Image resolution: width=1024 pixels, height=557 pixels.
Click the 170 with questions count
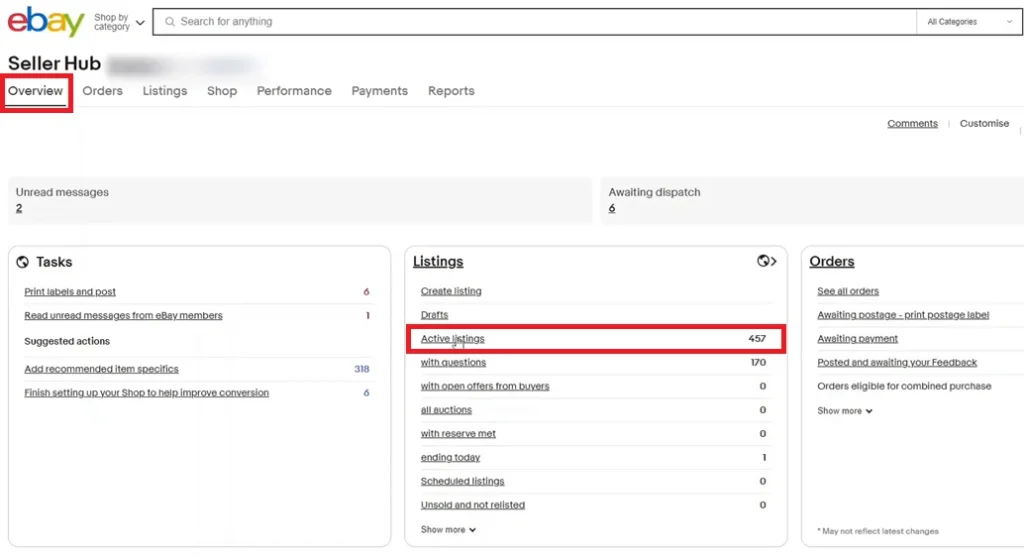pyautogui.click(x=758, y=362)
